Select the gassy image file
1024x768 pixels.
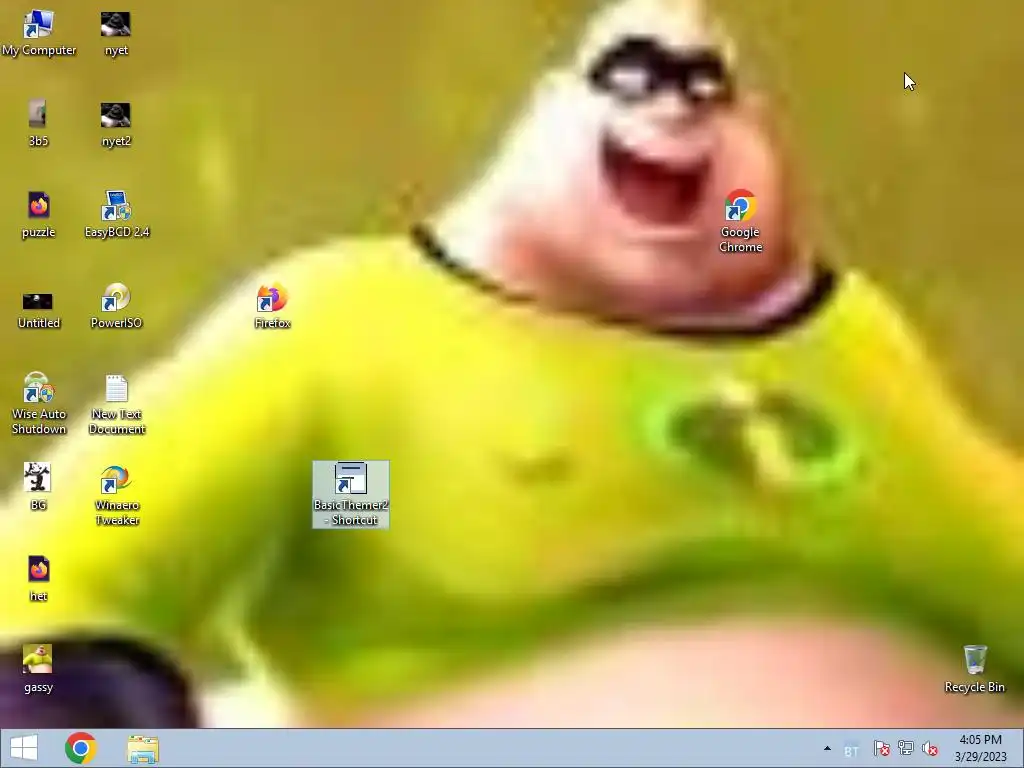(38, 669)
